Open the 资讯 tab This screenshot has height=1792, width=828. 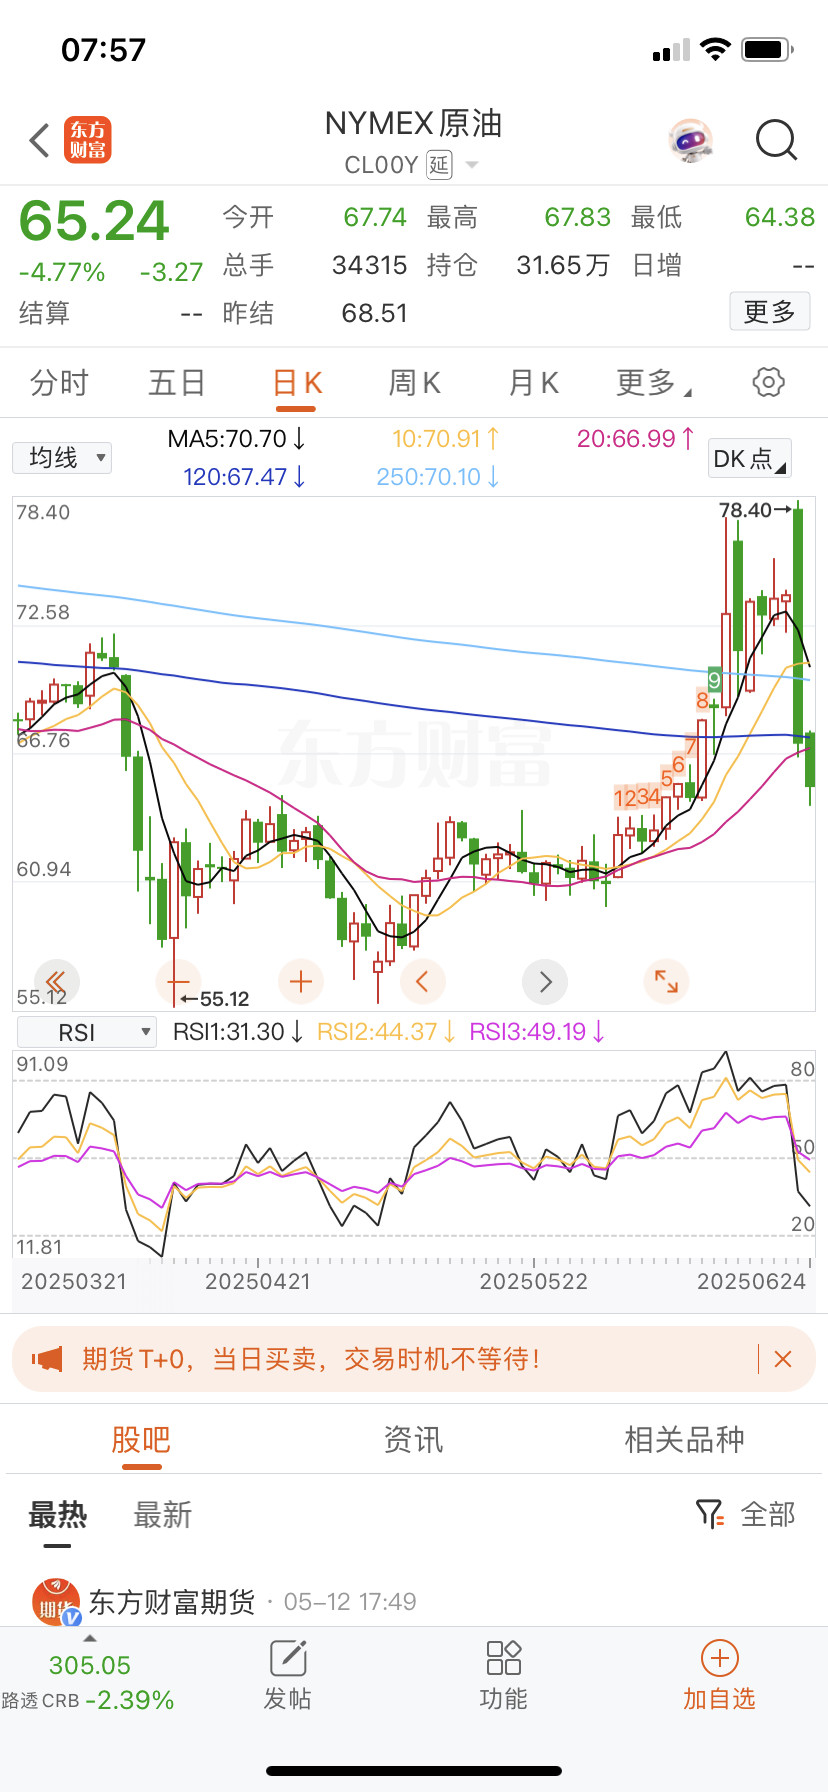(x=413, y=1440)
